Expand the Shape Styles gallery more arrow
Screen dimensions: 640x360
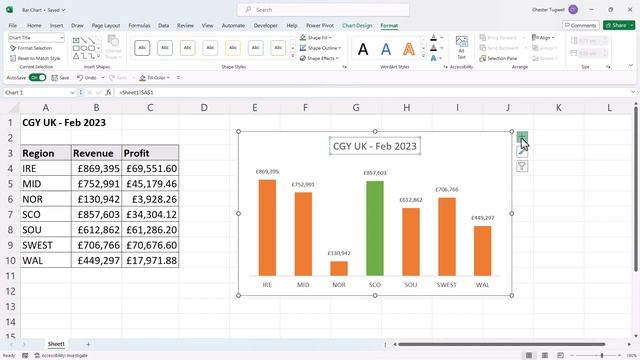pyautogui.click(x=293, y=56)
